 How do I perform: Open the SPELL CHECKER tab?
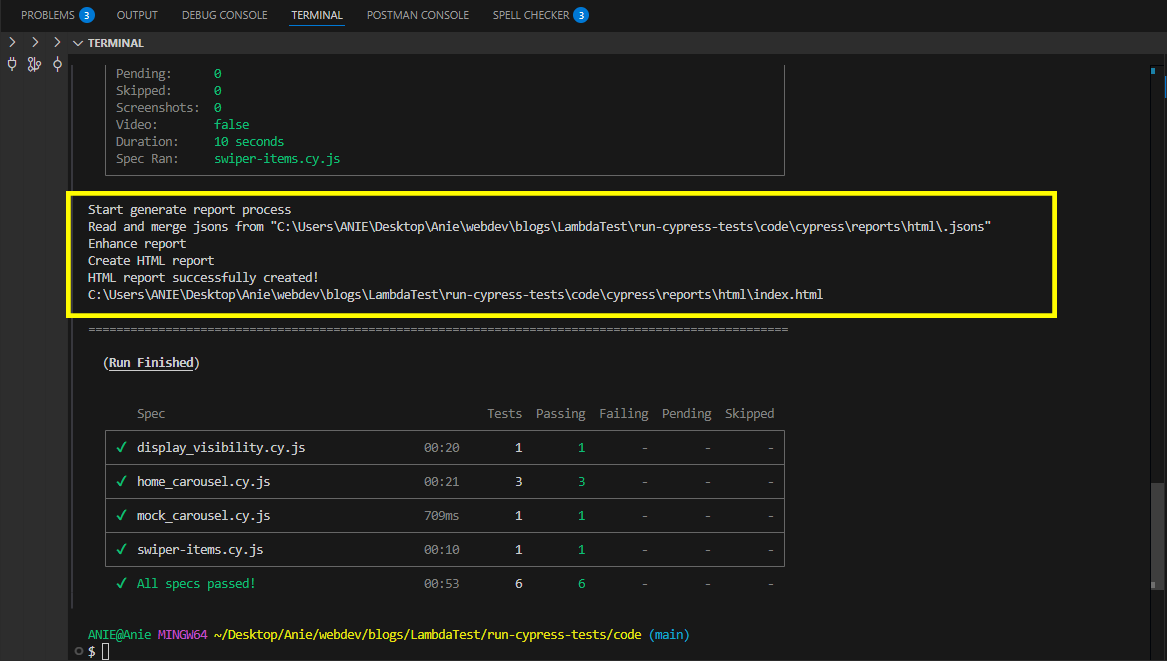click(530, 15)
